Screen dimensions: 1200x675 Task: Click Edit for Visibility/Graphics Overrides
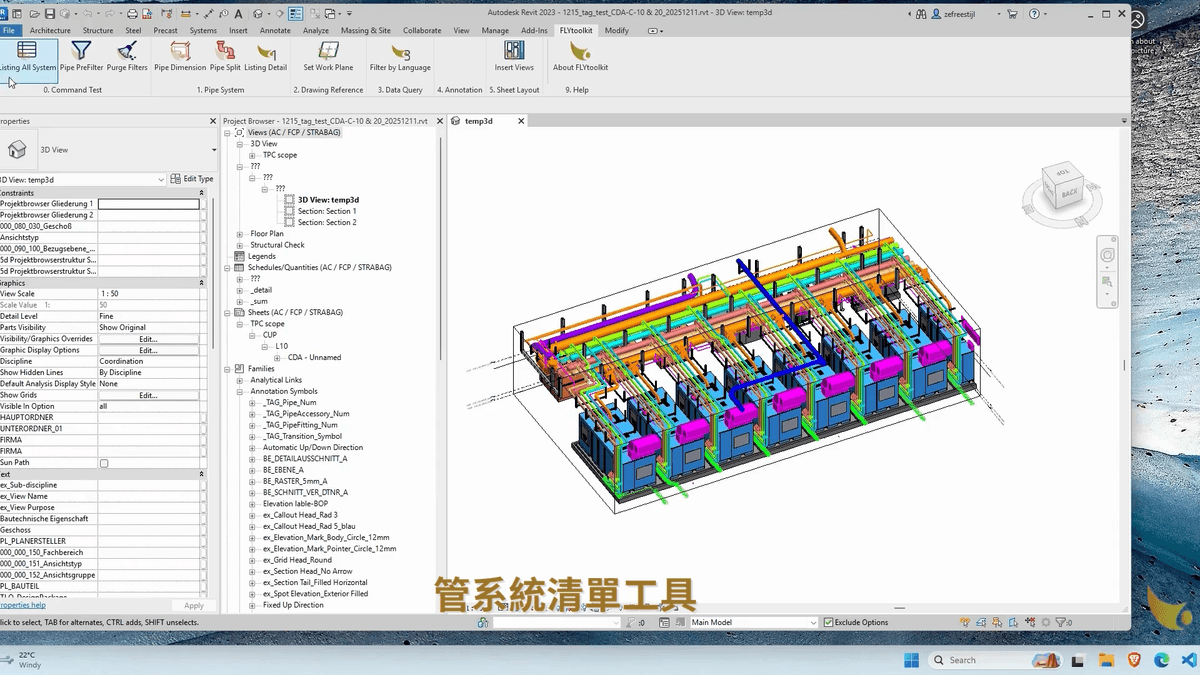point(148,339)
